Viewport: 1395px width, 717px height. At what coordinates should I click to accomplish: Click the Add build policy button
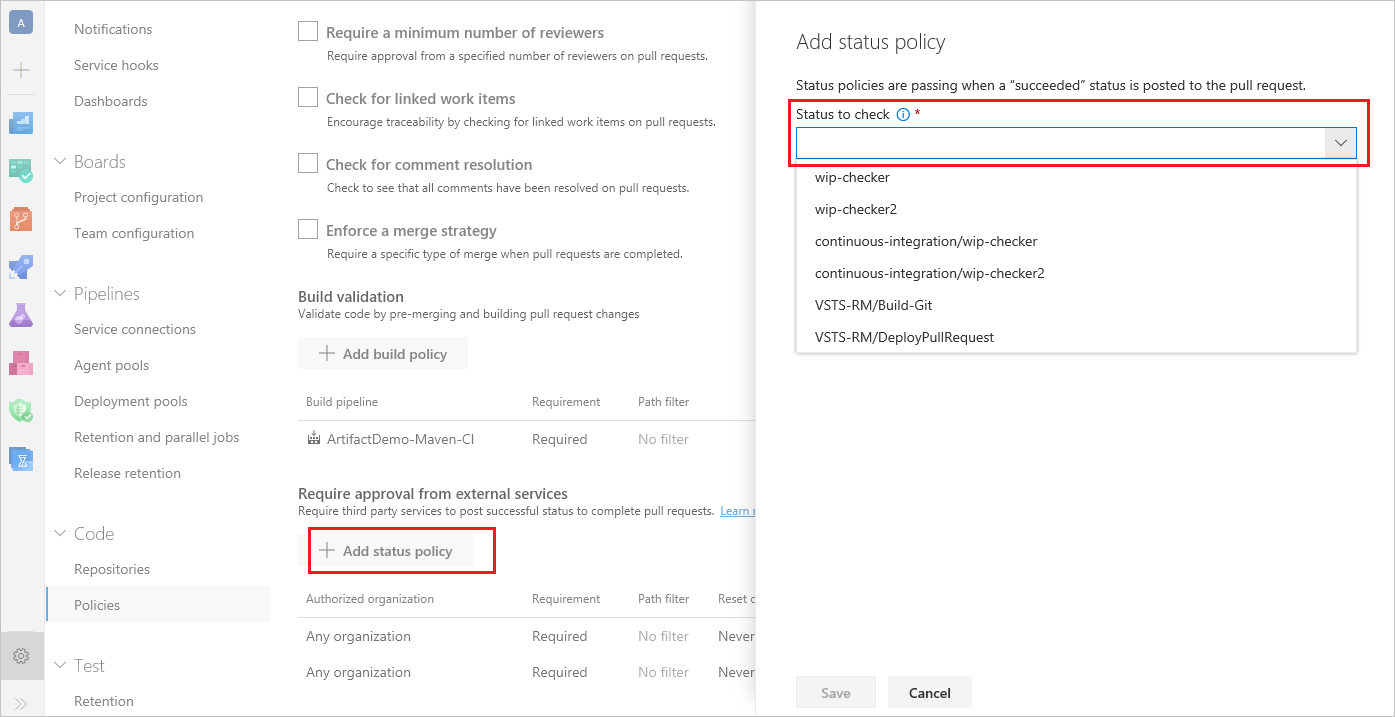pos(383,352)
